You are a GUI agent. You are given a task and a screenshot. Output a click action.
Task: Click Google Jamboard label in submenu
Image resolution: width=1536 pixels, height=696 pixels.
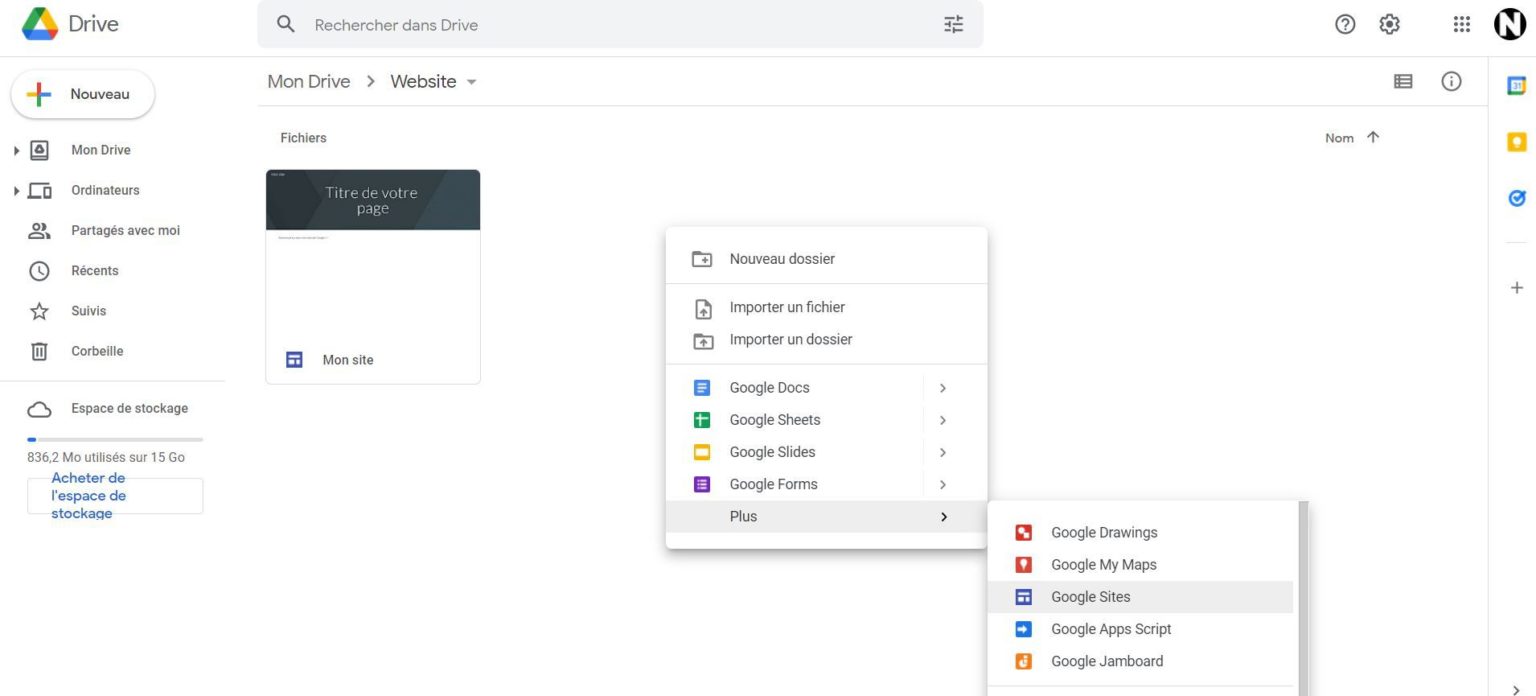1107,661
